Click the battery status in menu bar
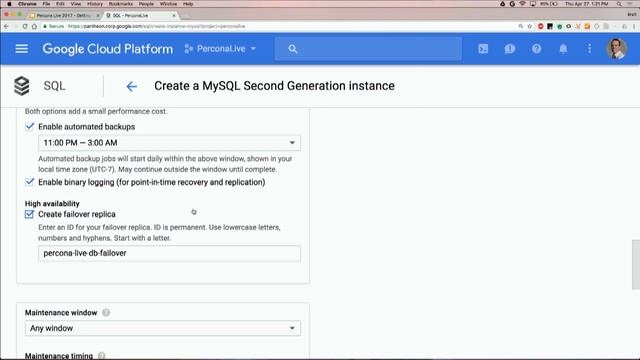The width and height of the screenshot is (640, 360). pyautogui.click(x=549, y=4)
